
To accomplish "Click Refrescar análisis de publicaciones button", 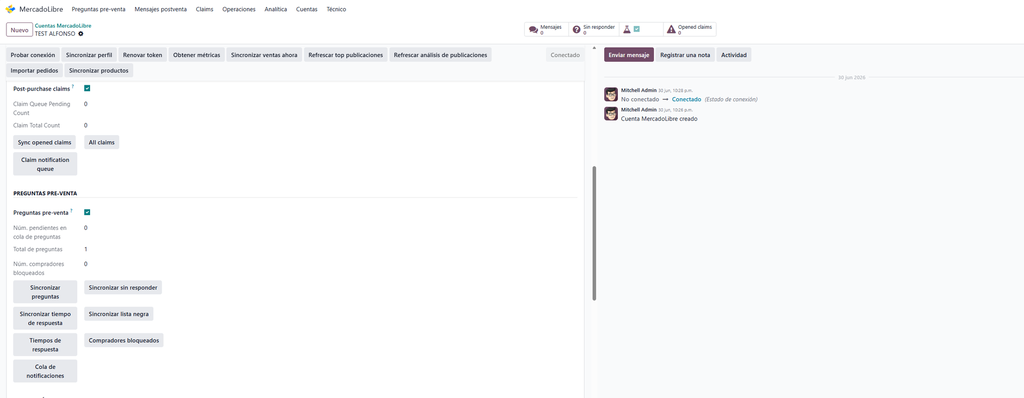I will click(440, 55).
